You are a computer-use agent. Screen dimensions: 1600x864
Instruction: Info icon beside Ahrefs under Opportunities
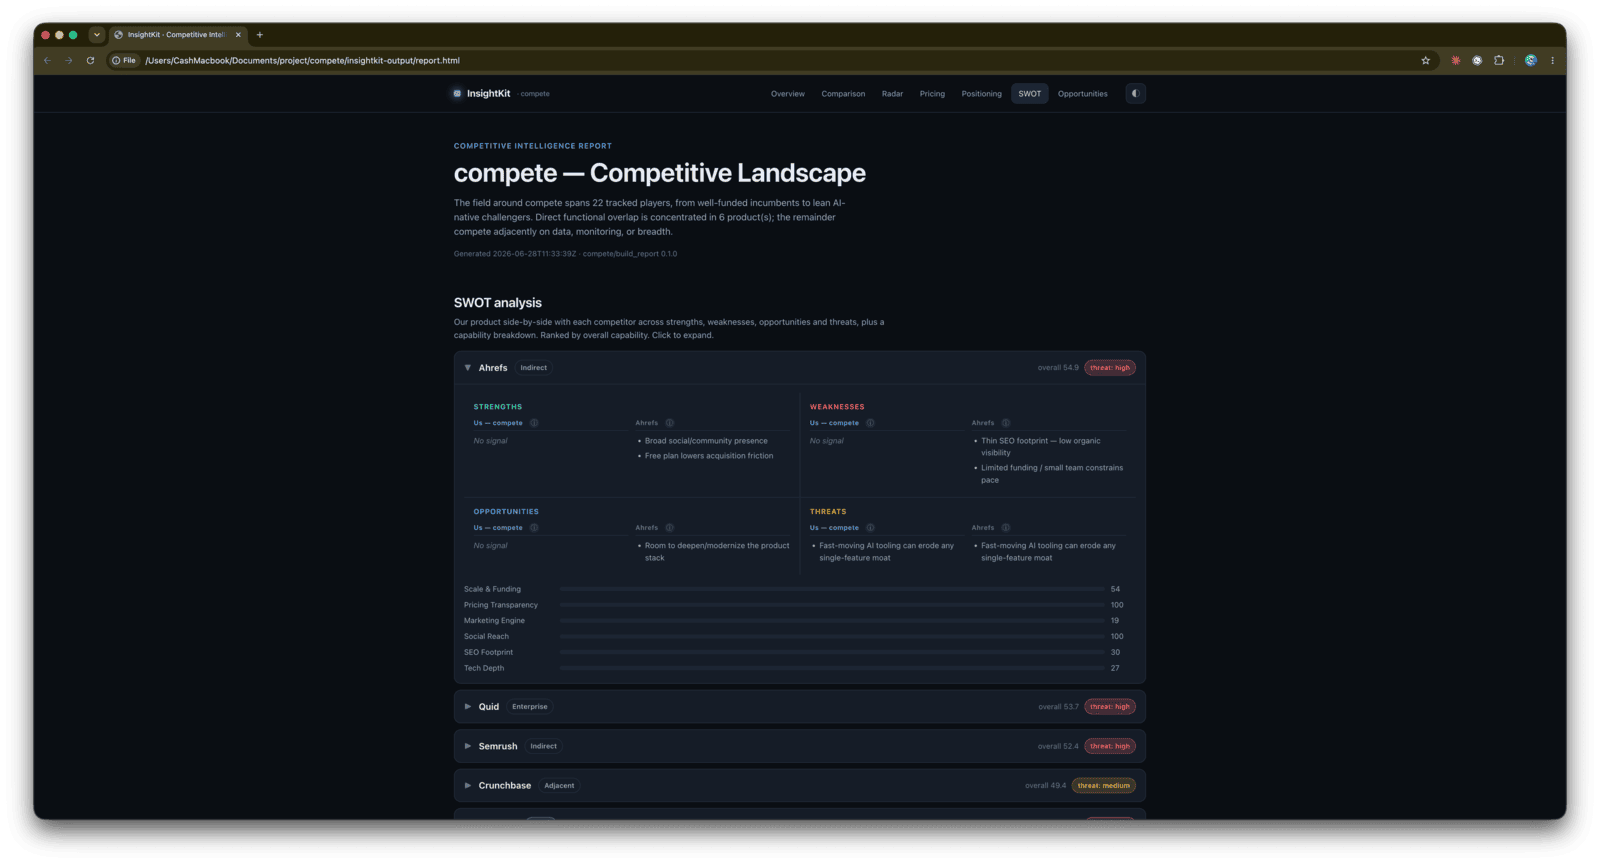coord(670,528)
